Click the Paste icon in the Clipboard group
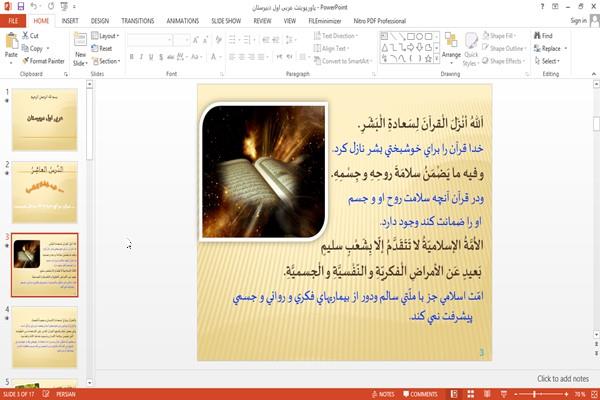This screenshot has height=400, width=600. [11, 41]
